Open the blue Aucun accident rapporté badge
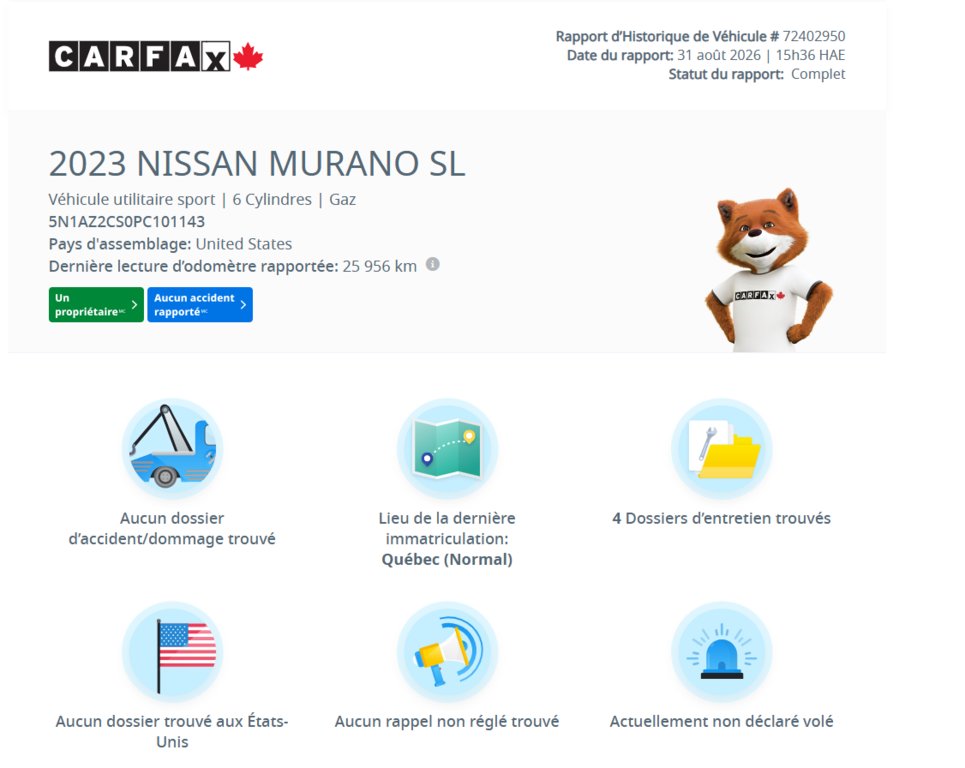 [x=200, y=305]
